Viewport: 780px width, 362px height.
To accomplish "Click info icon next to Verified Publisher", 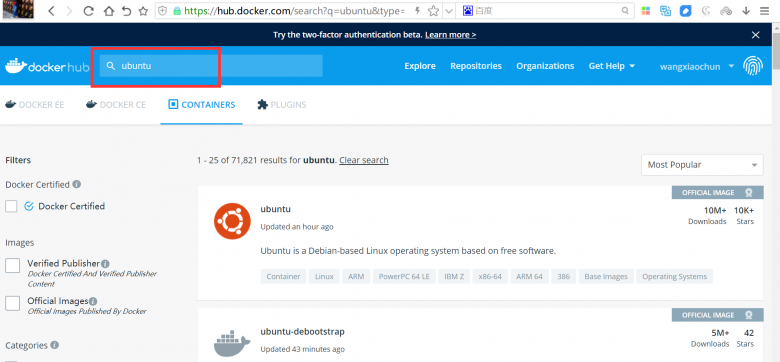I will click(x=105, y=264).
